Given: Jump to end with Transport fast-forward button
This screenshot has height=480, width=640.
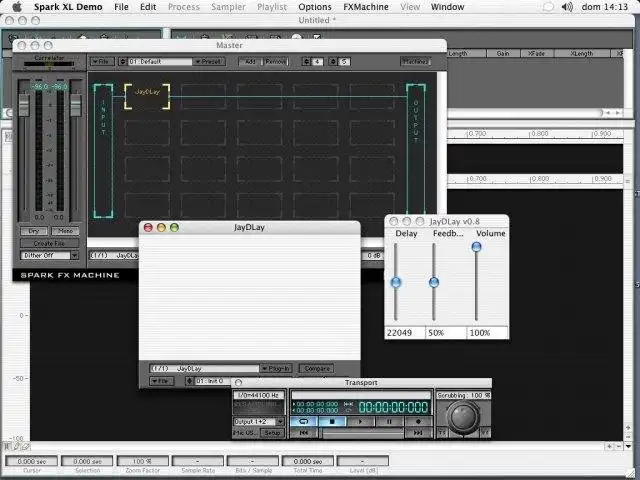Looking at the screenshot, I should [418, 433].
